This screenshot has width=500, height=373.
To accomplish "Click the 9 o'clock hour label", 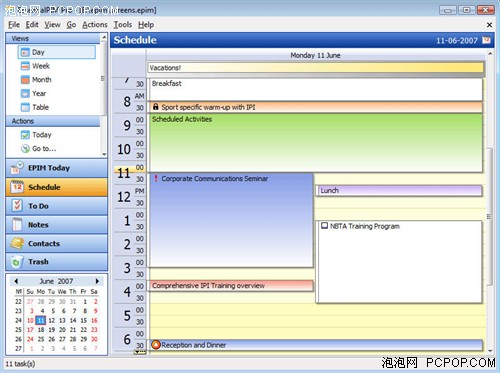I will [x=127, y=125].
